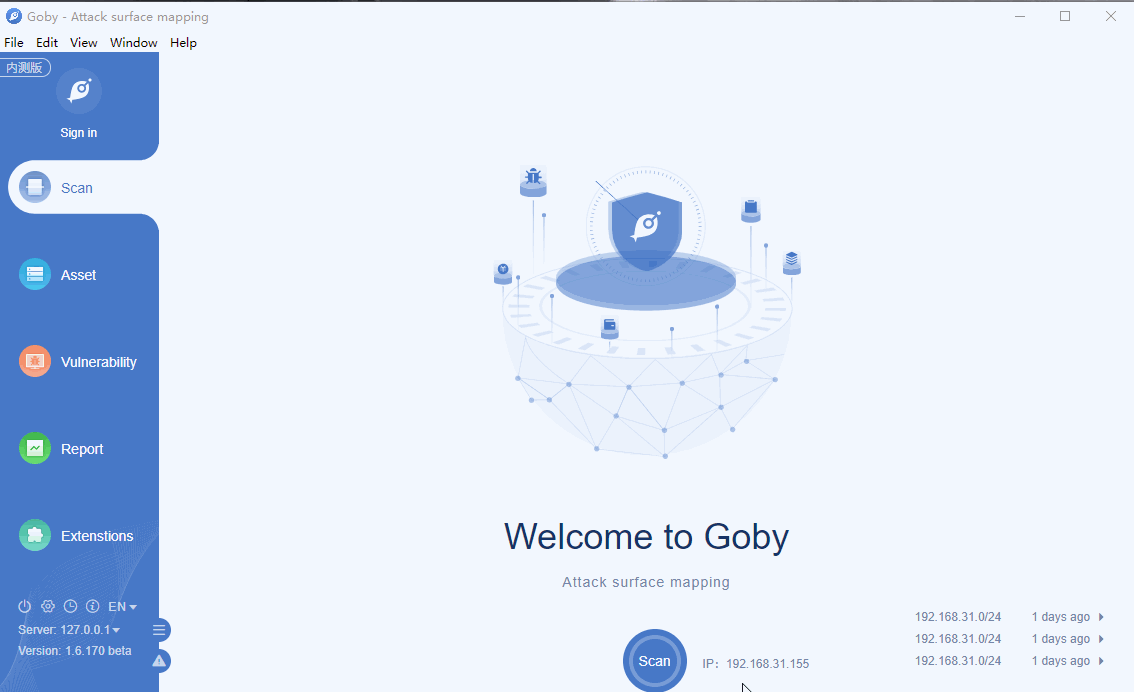The image size is (1134, 692).
Task: Expand the Server 127.0.0.1 dropdown
Action: click(69, 630)
